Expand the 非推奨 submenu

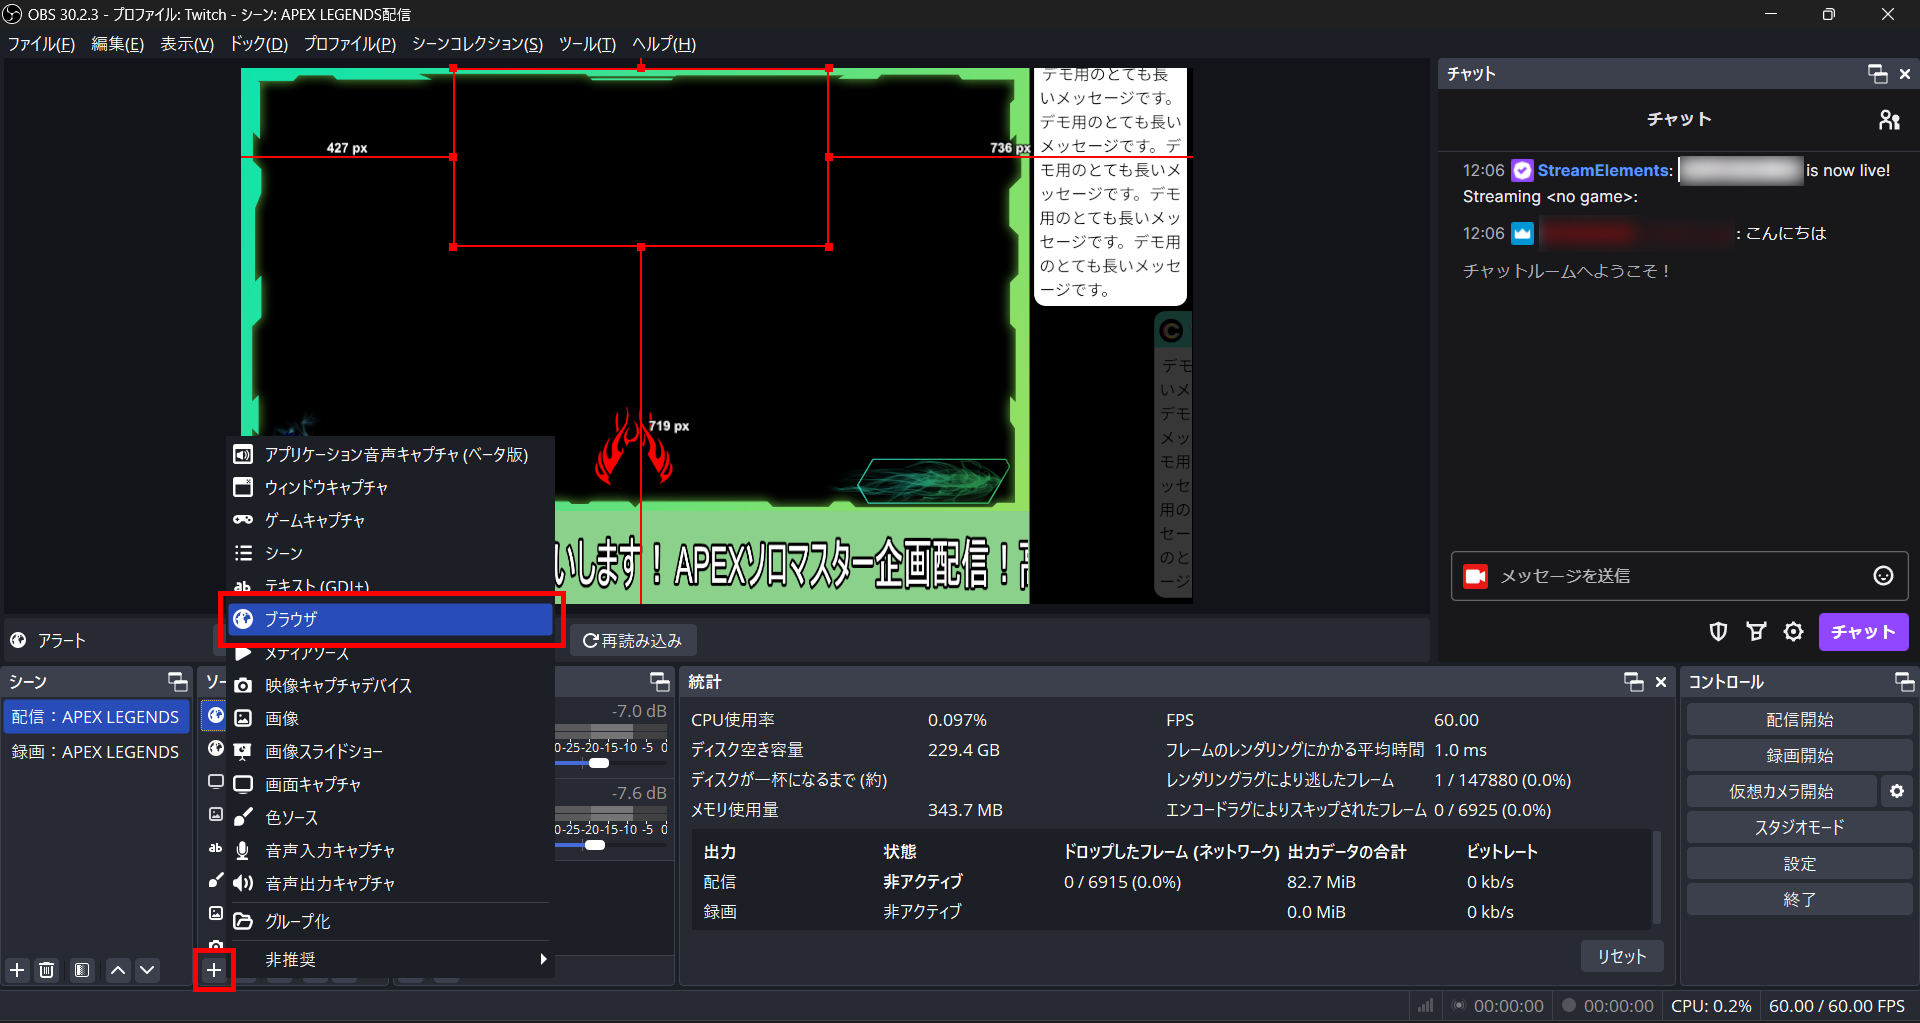pos(390,960)
